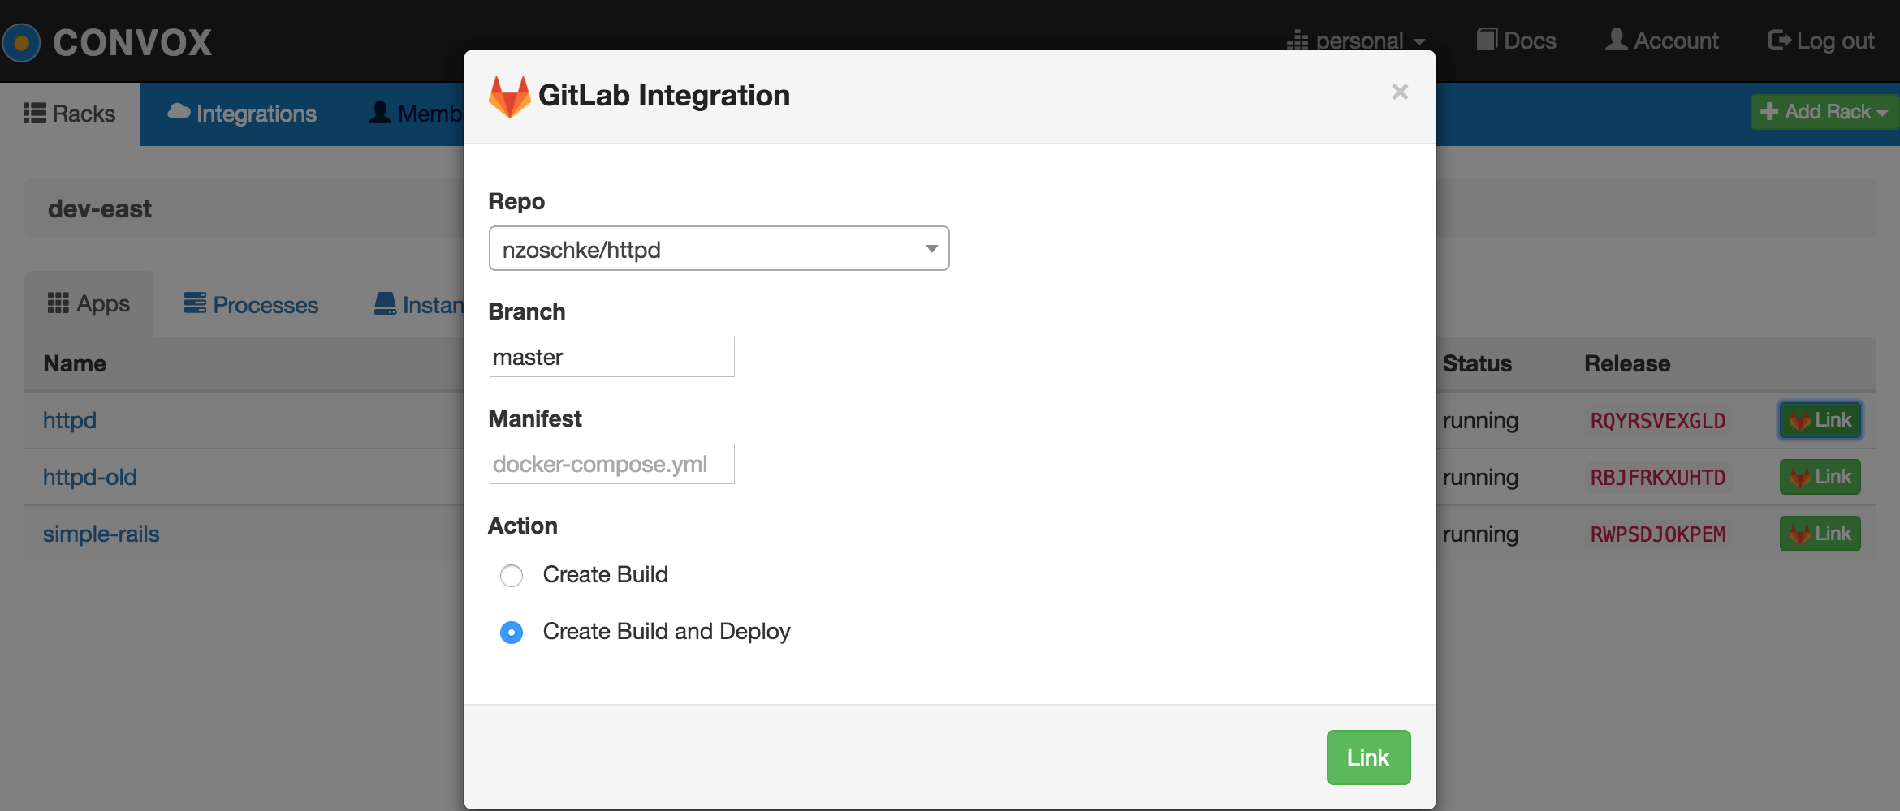Click release code RWPSDJOKPEM
Viewport: 1900px width, 811px height.
(1658, 535)
